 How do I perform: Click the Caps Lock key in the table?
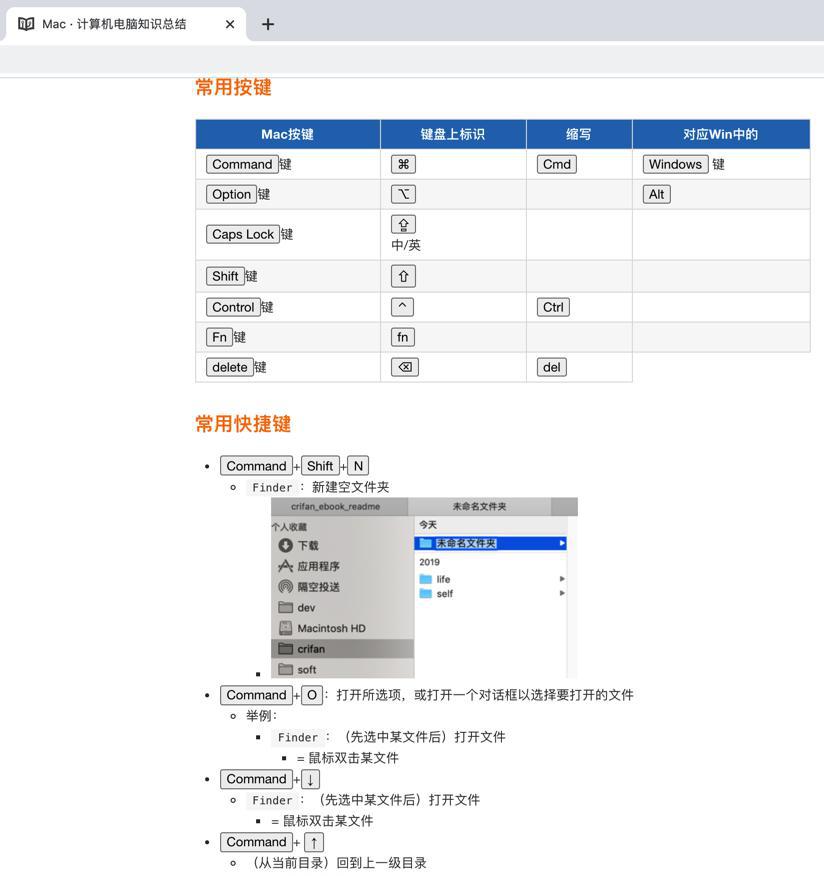pyautogui.click(x=243, y=234)
